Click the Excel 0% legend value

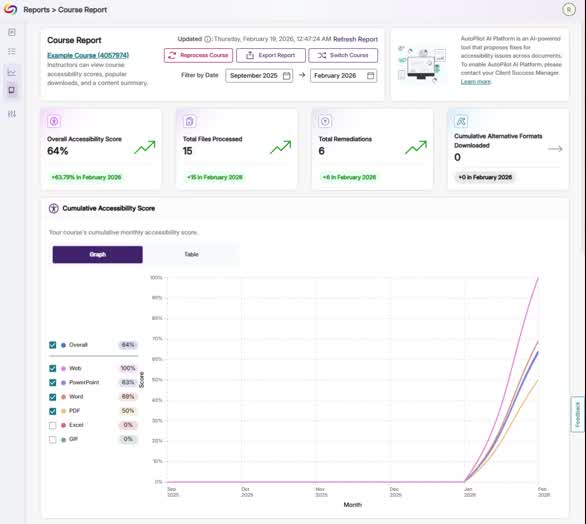click(128, 425)
